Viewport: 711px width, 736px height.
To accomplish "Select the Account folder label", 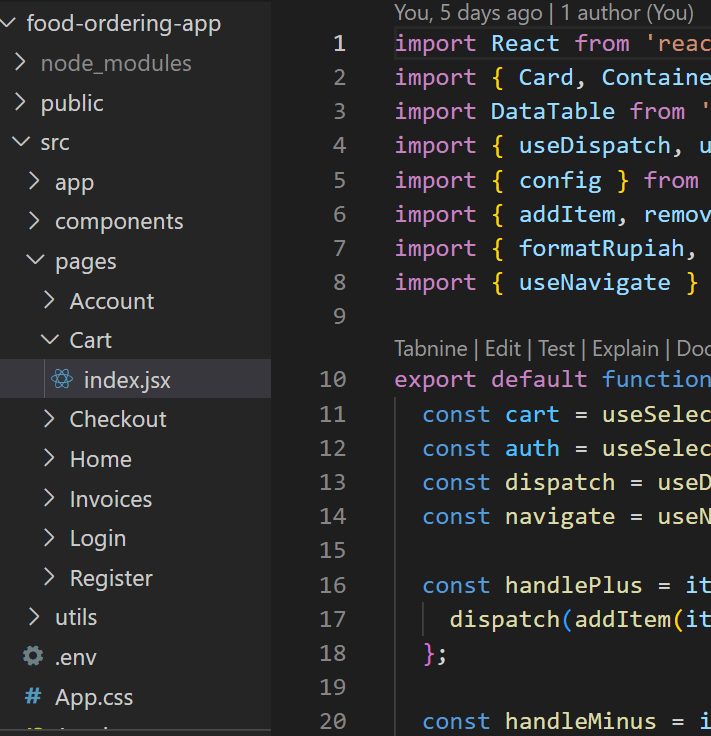I will (x=112, y=301).
